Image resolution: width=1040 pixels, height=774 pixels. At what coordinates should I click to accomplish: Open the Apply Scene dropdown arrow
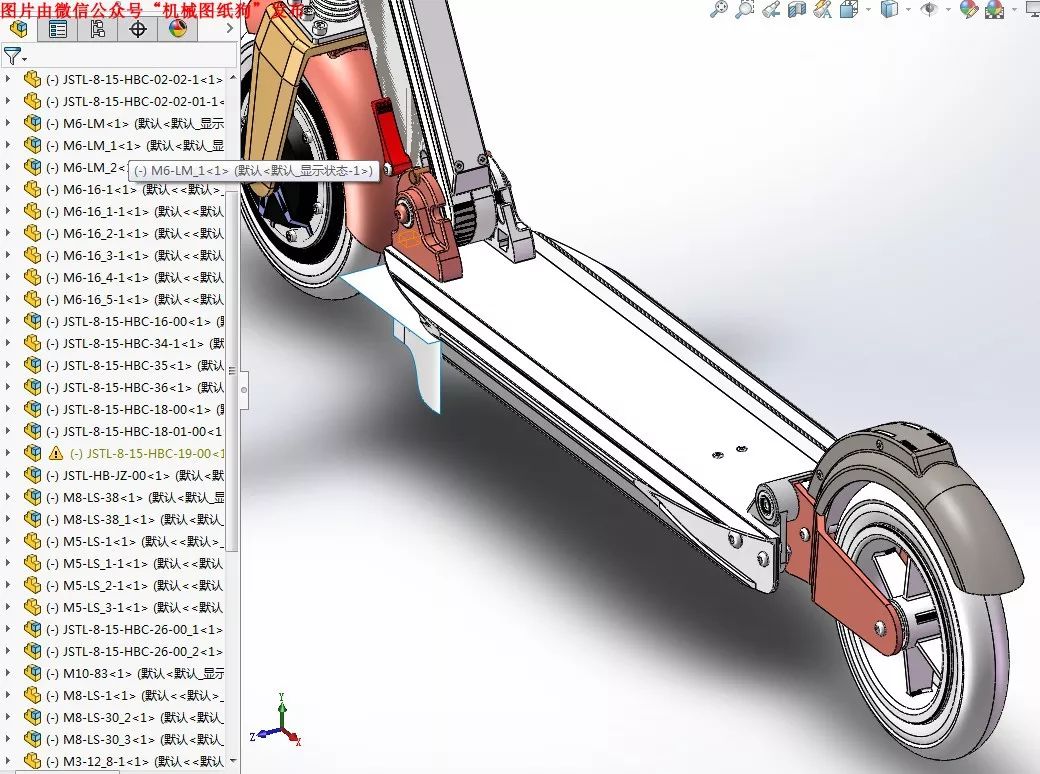[x=1013, y=9]
